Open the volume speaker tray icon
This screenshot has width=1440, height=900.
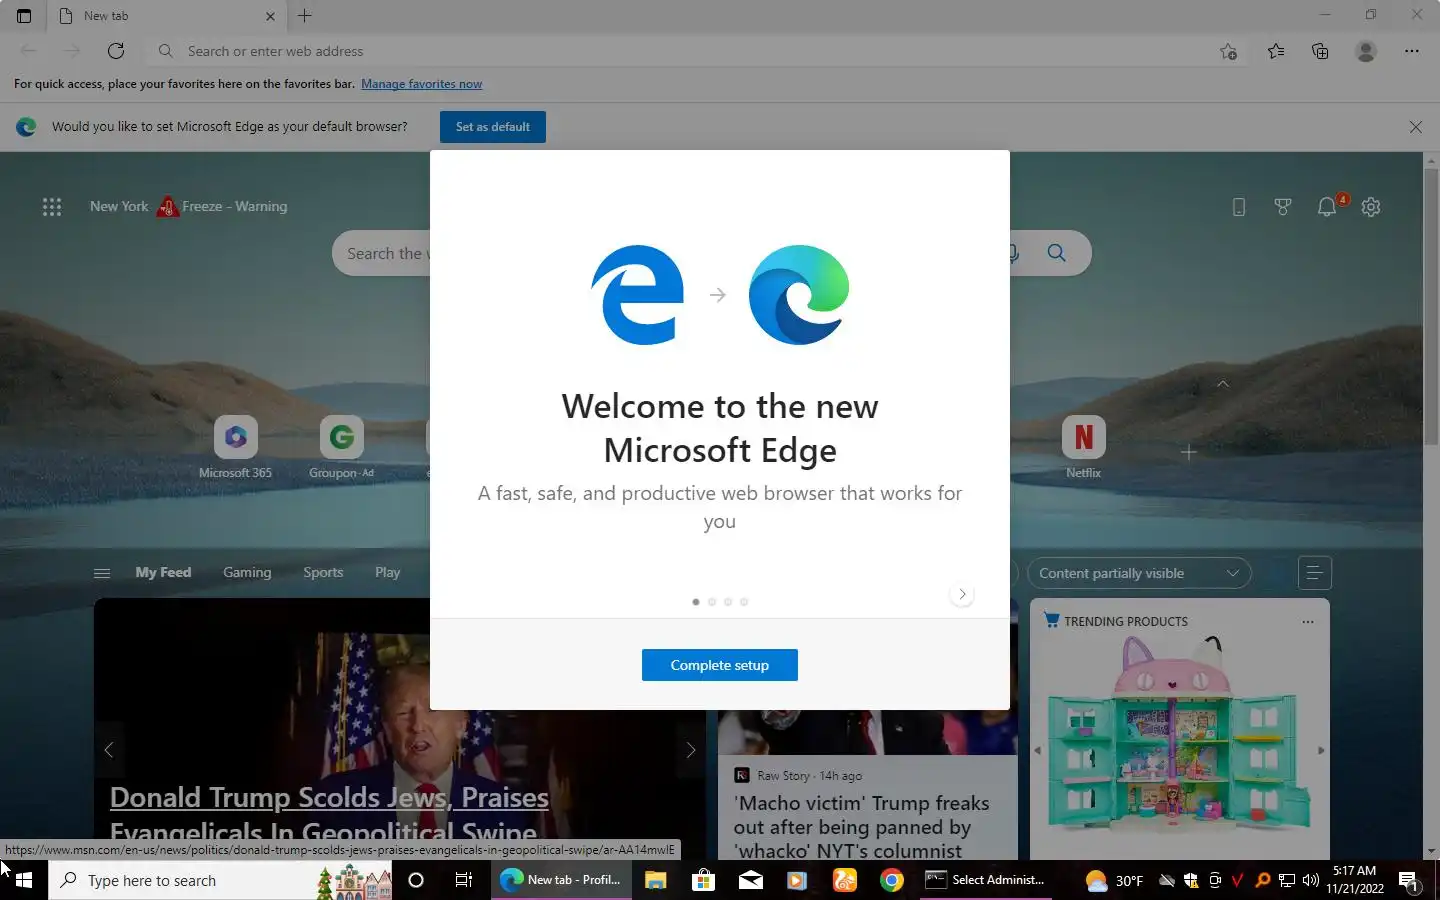[x=1311, y=880]
